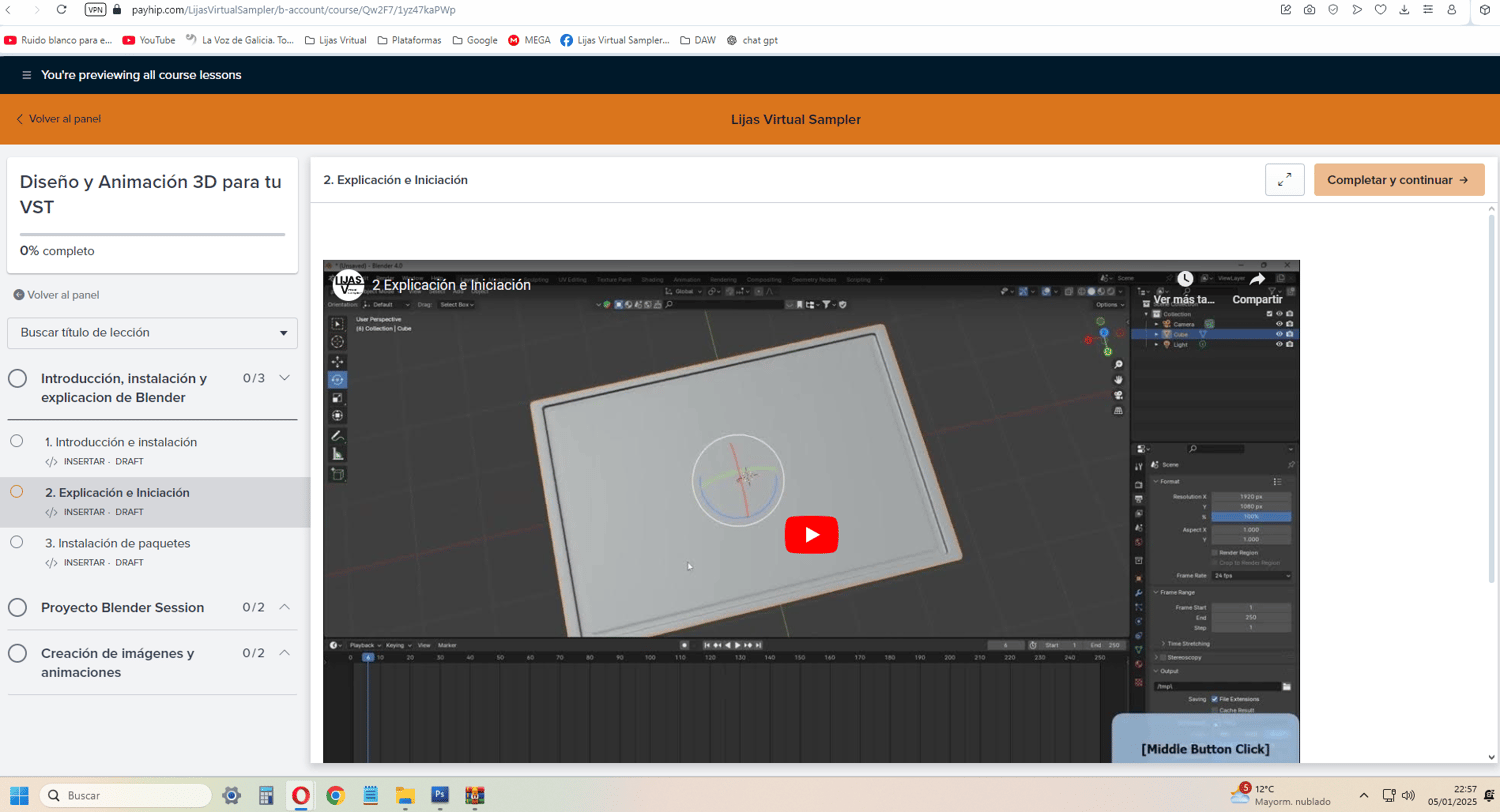Open the MEGA bookmark in bookmarks bar
This screenshot has width=1500, height=812.
[x=530, y=41]
